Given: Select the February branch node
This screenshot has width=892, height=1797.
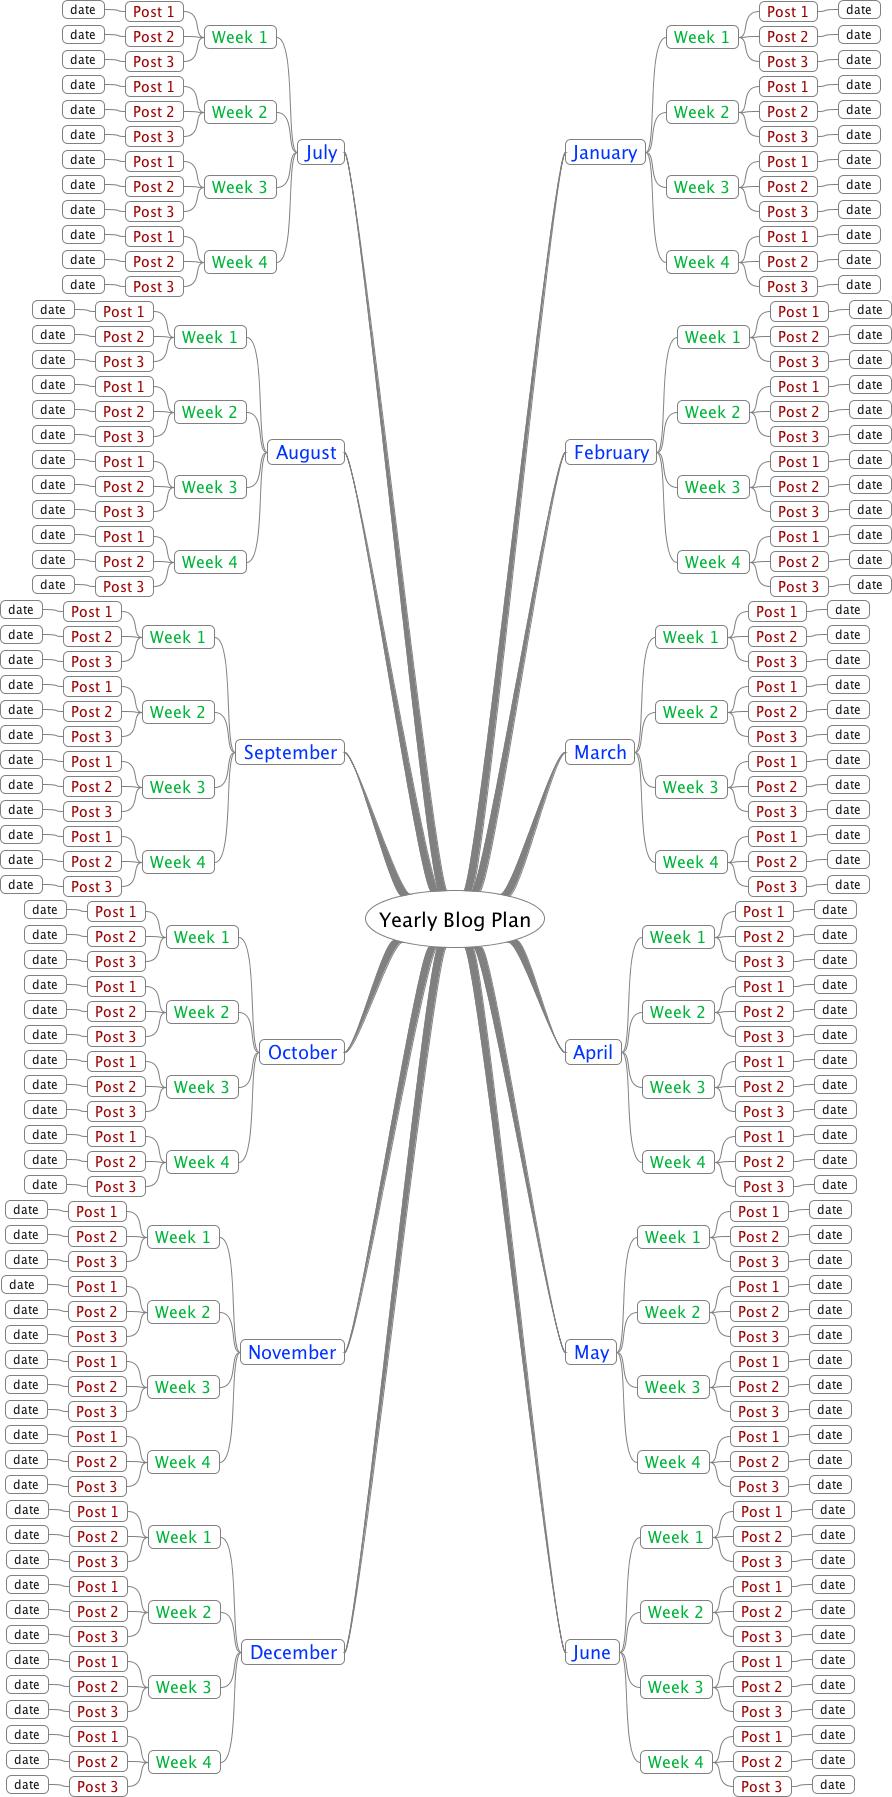Looking at the screenshot, I should 611,453.
